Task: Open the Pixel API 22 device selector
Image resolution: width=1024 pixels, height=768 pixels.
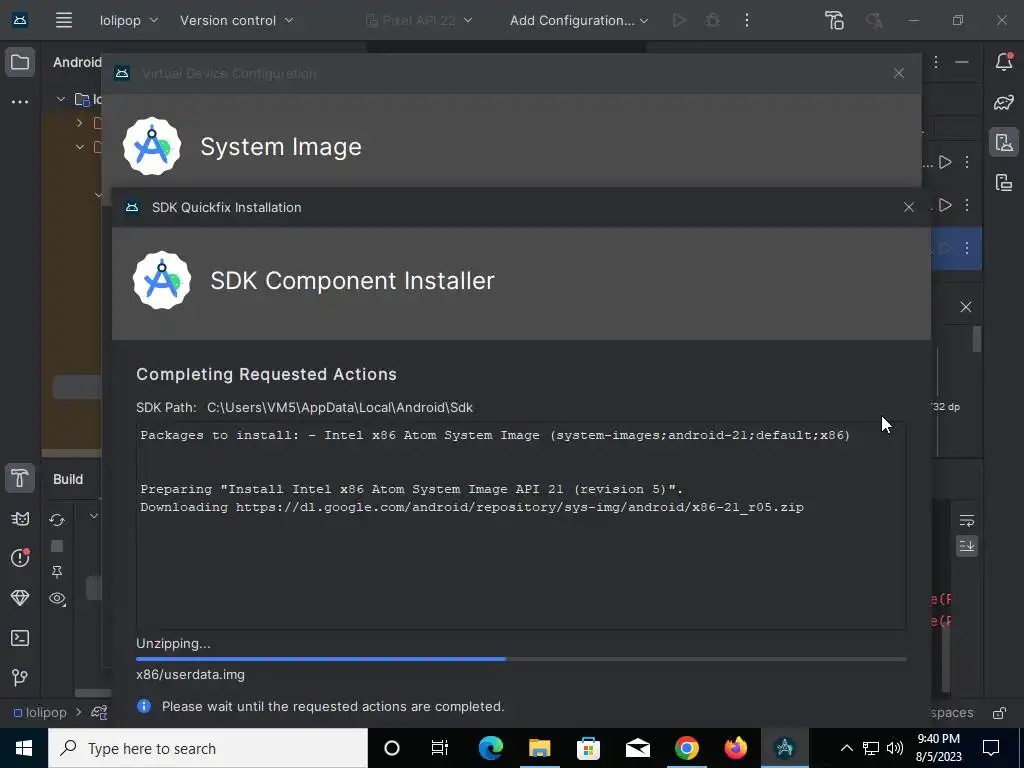Action: coord(419,20)
